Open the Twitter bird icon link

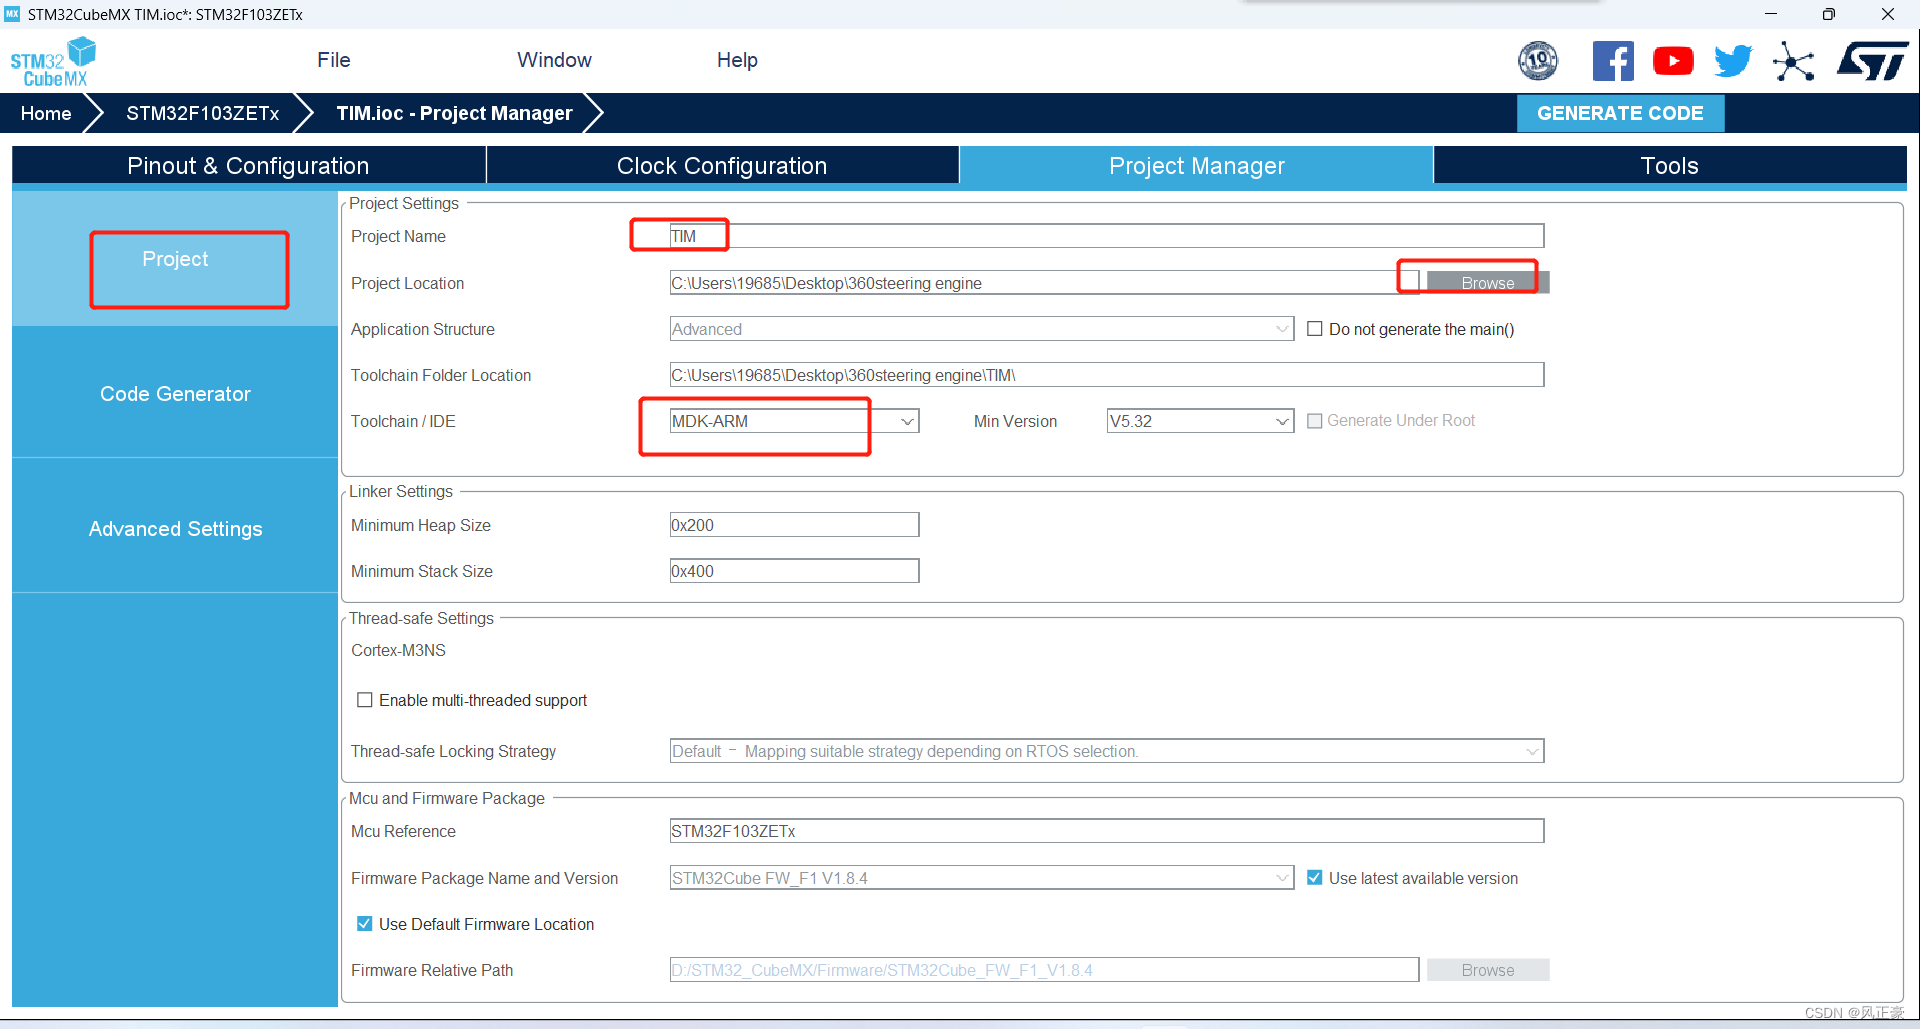[1733, 61]
